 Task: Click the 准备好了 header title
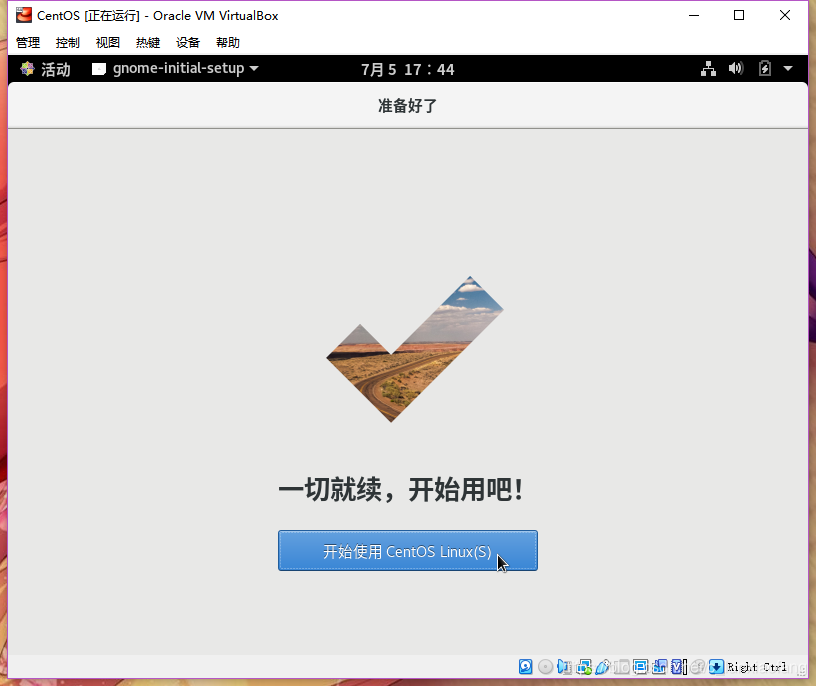click(407, 106)
